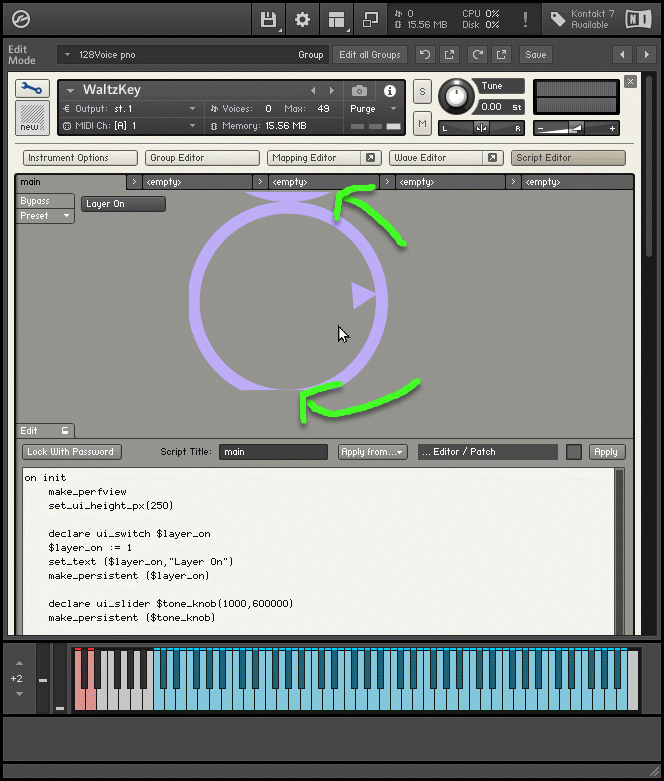The width and height of the screenshot is (664, 781).
Task: Open Instrument Options
Action: (80, 158)
